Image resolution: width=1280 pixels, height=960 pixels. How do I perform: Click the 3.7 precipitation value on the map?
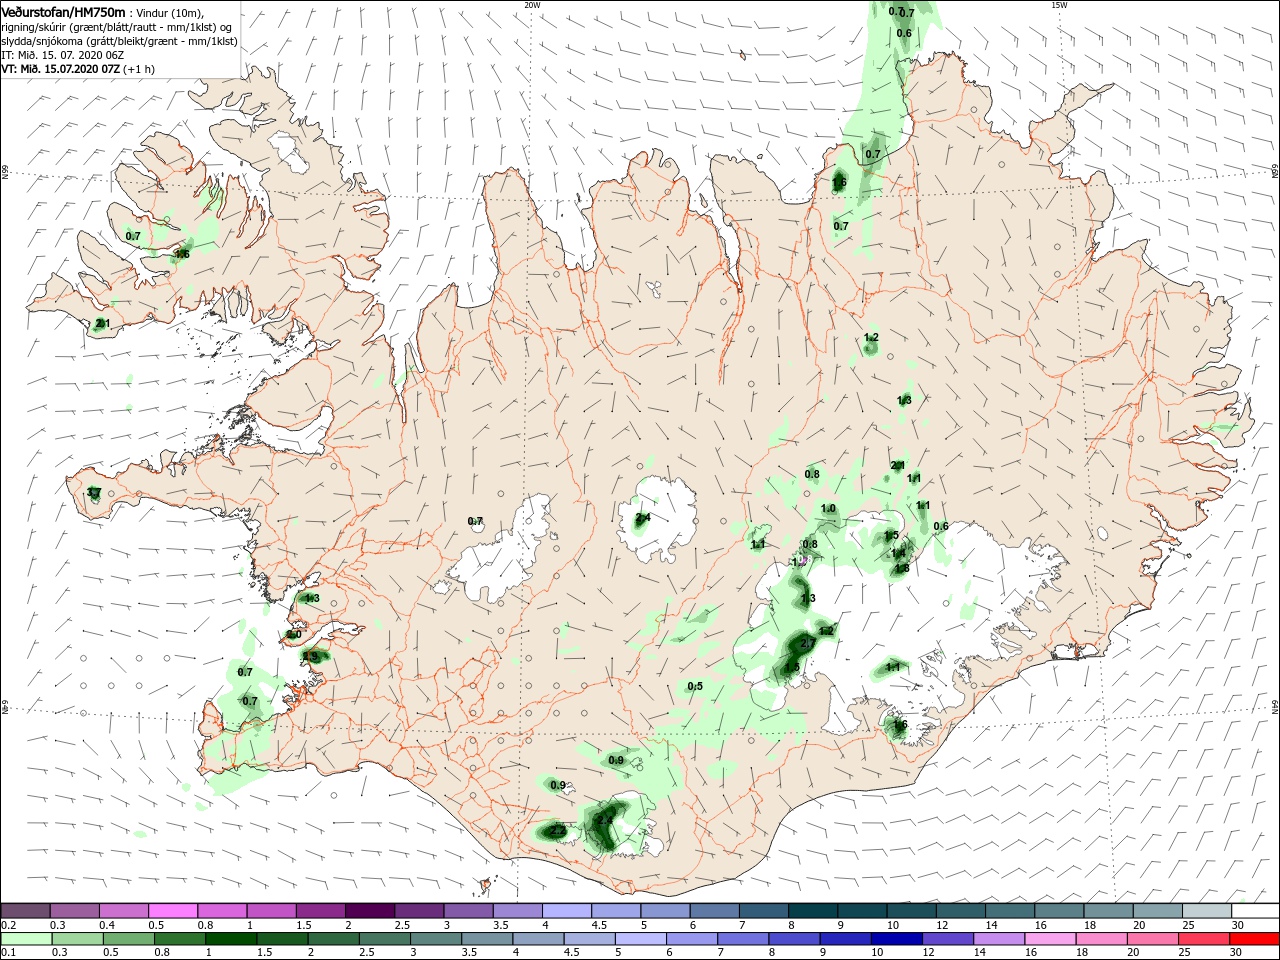click(94, 493)
